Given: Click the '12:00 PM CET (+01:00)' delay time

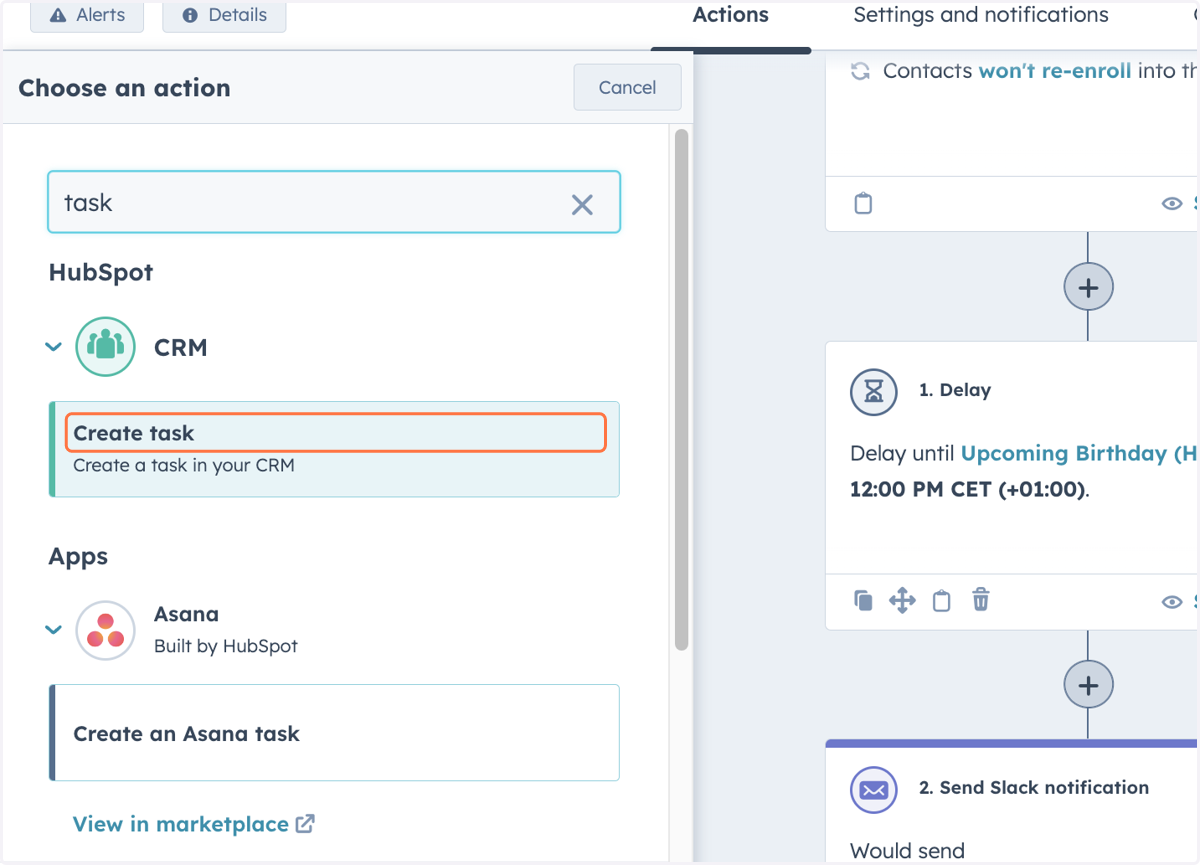Looking at the screenshot, I should (967, 490).
